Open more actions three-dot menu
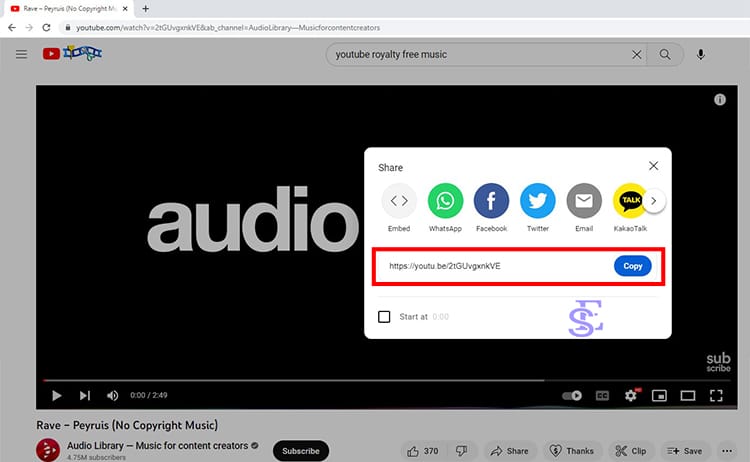This screenshot has width=750, height=462. 727,451
